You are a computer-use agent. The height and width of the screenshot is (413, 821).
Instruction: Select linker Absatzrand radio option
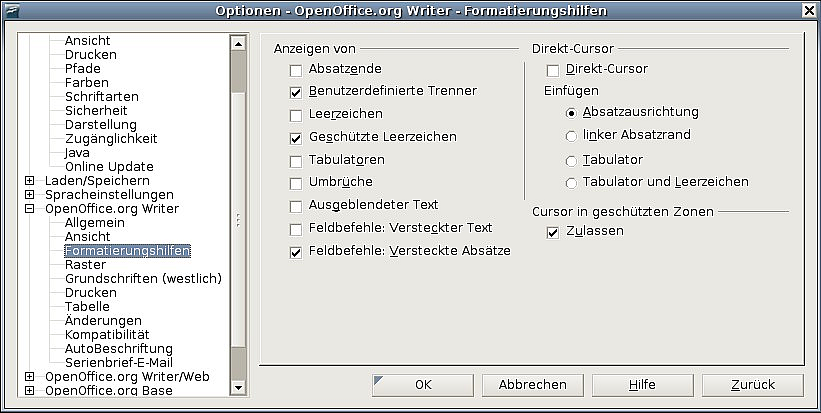tap(572, 135)
